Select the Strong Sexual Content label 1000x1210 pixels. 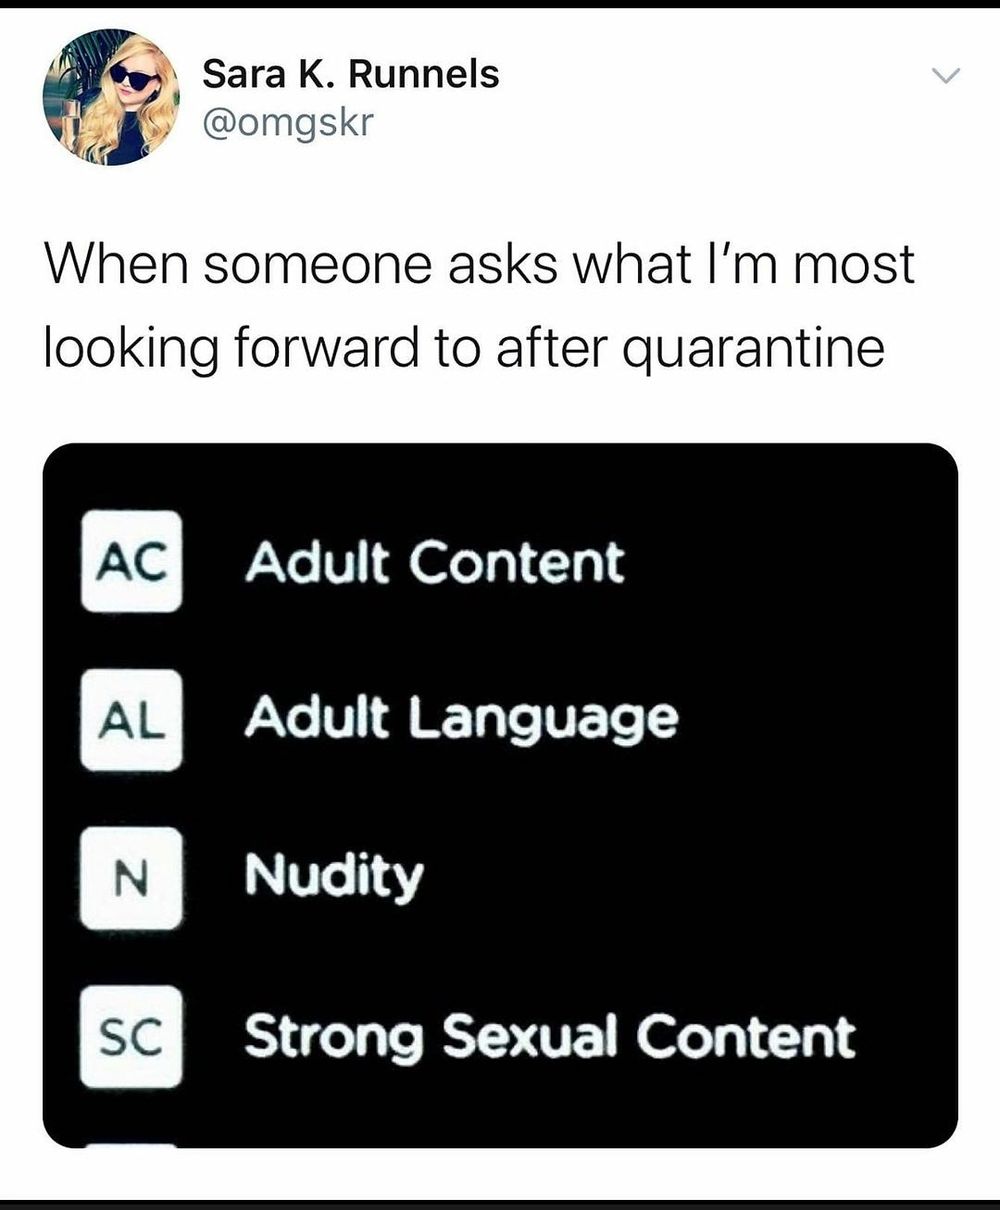[x=550, y=1037]
